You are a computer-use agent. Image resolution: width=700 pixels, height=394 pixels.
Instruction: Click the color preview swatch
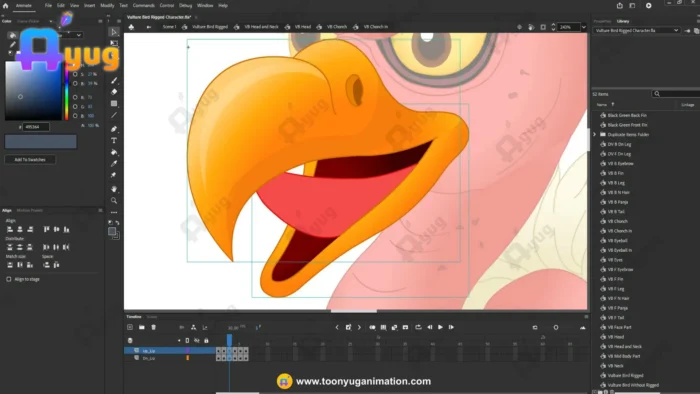41,142
